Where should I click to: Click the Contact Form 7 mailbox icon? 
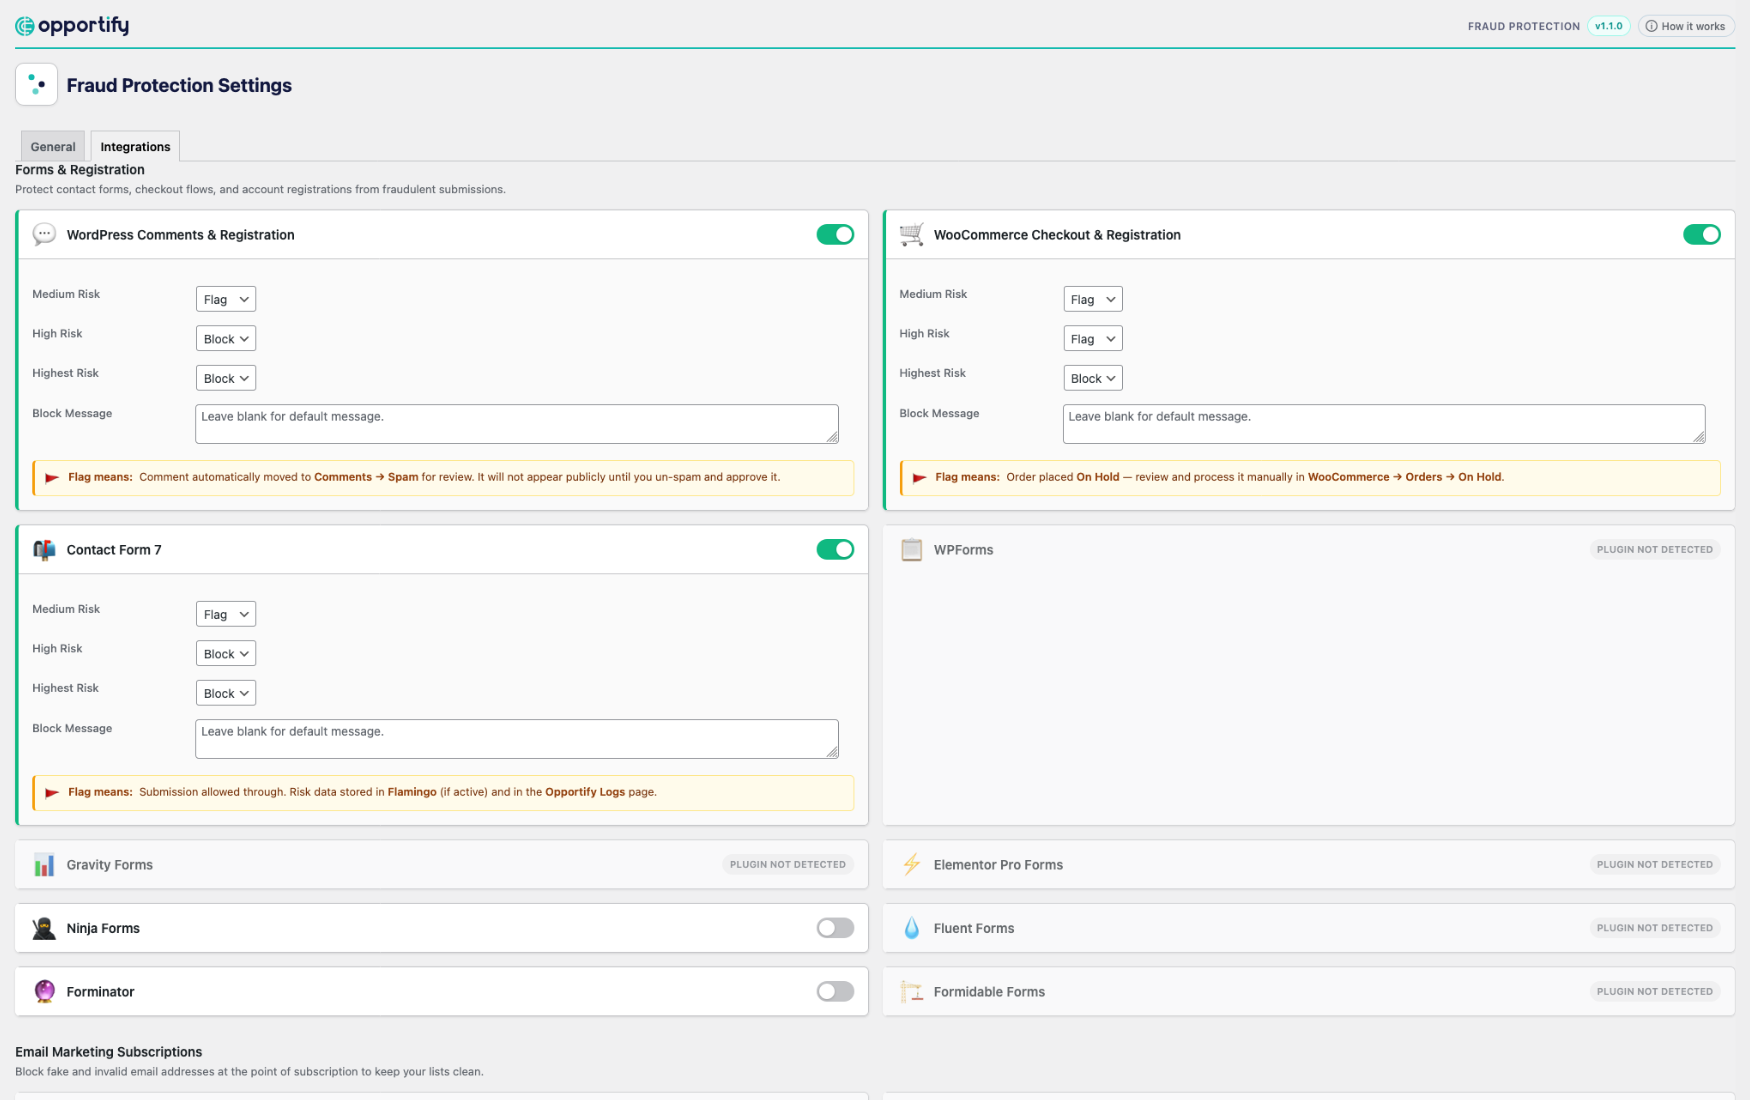(44, 550)
